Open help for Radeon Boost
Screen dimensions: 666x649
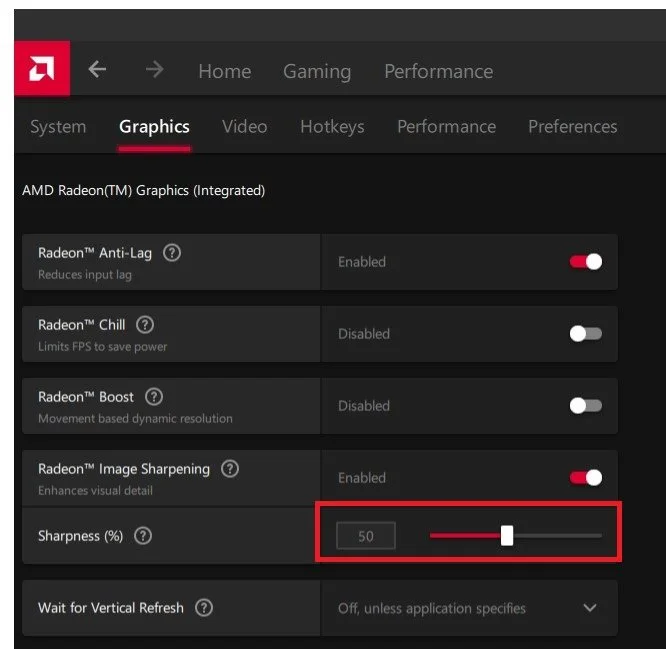154,397
